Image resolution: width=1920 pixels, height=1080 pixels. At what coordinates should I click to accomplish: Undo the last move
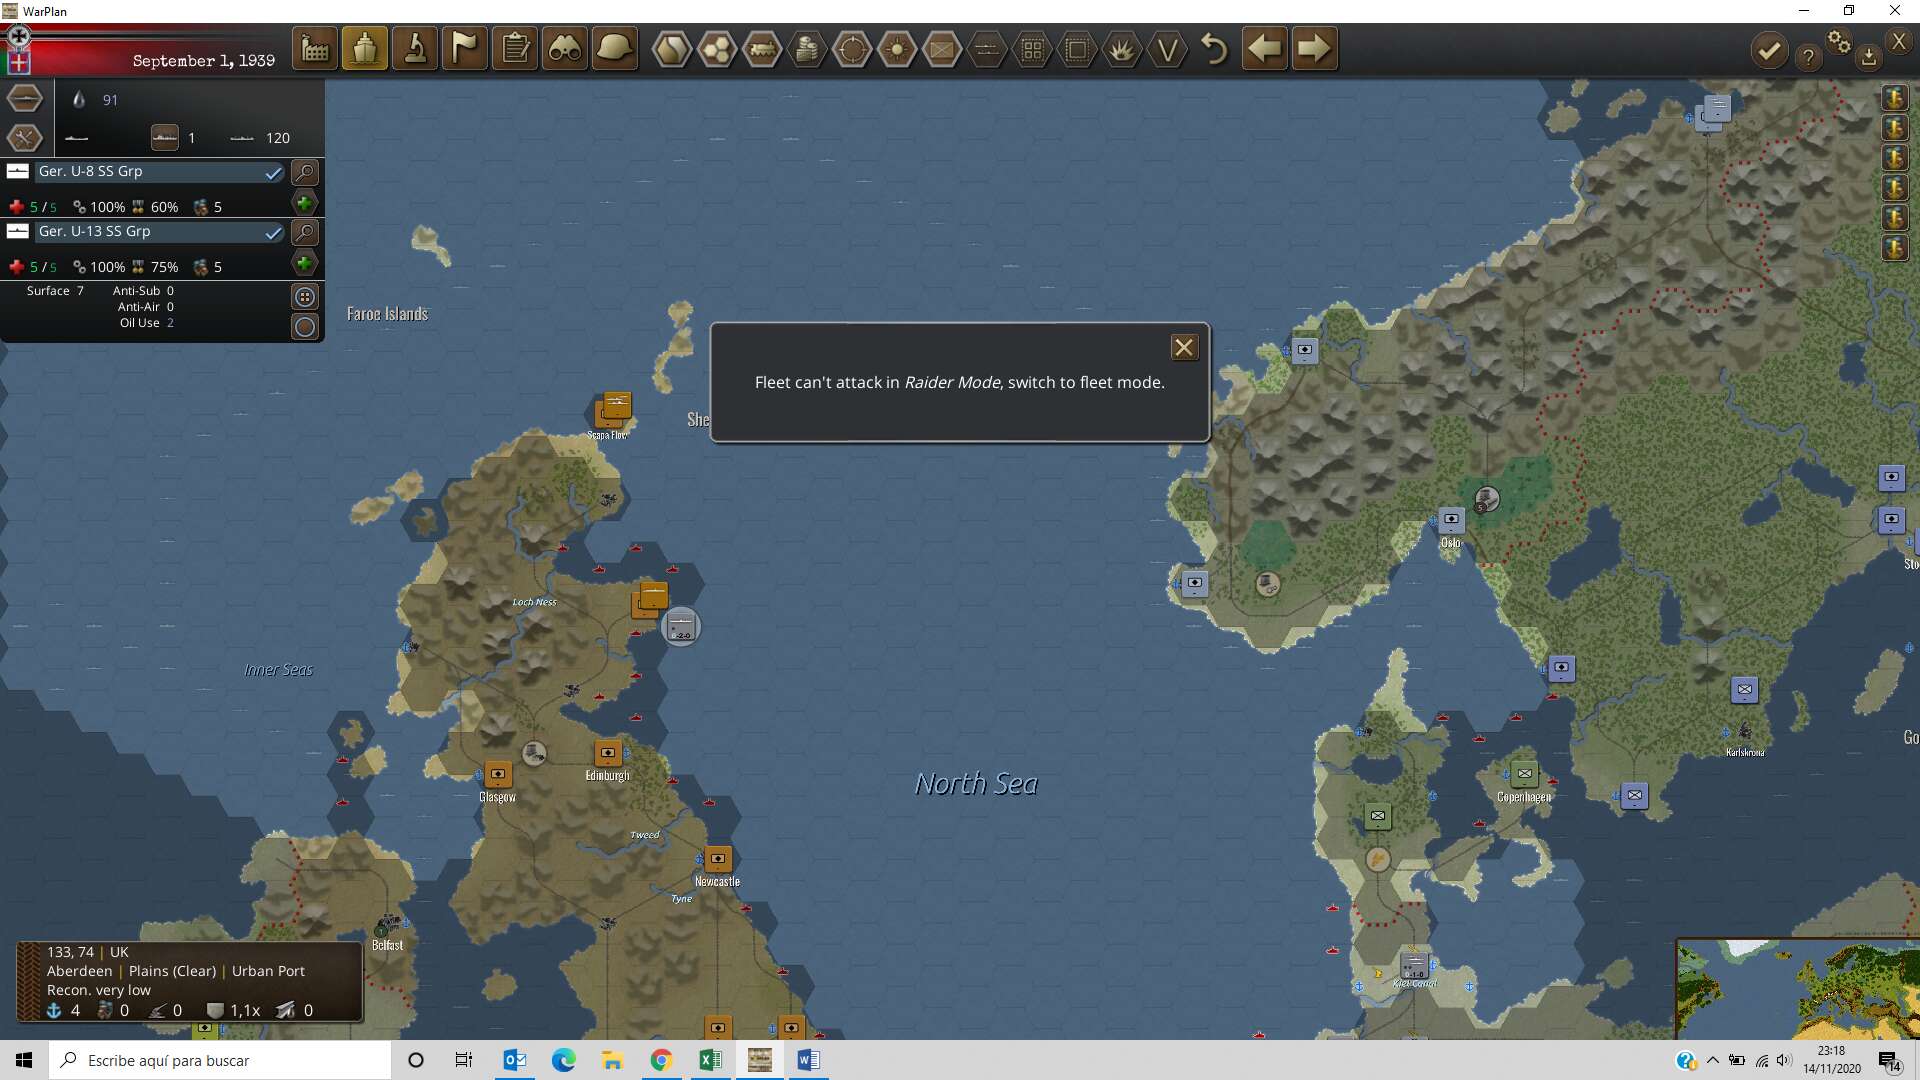[1214, 49]
